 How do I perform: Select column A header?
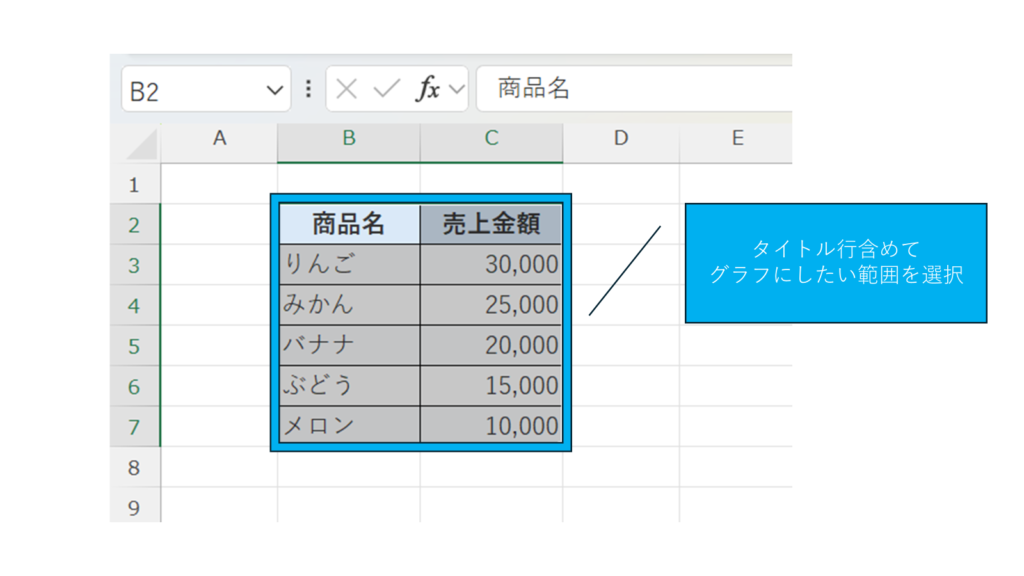[219, 139]
